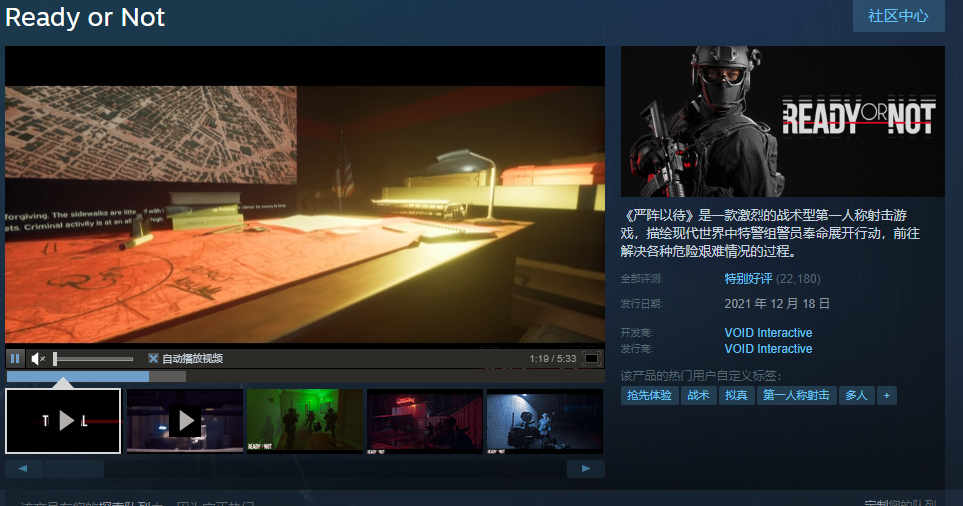Select the first trailer thumbnail

coord(63,421)
